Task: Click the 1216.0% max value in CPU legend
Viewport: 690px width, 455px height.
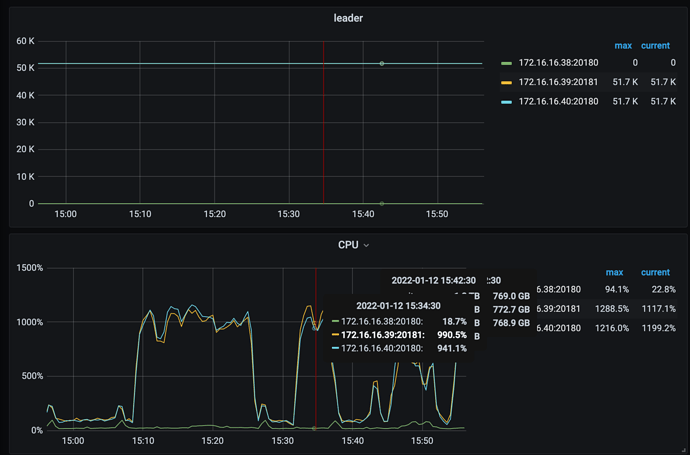Action: click(x=612, y=328)
